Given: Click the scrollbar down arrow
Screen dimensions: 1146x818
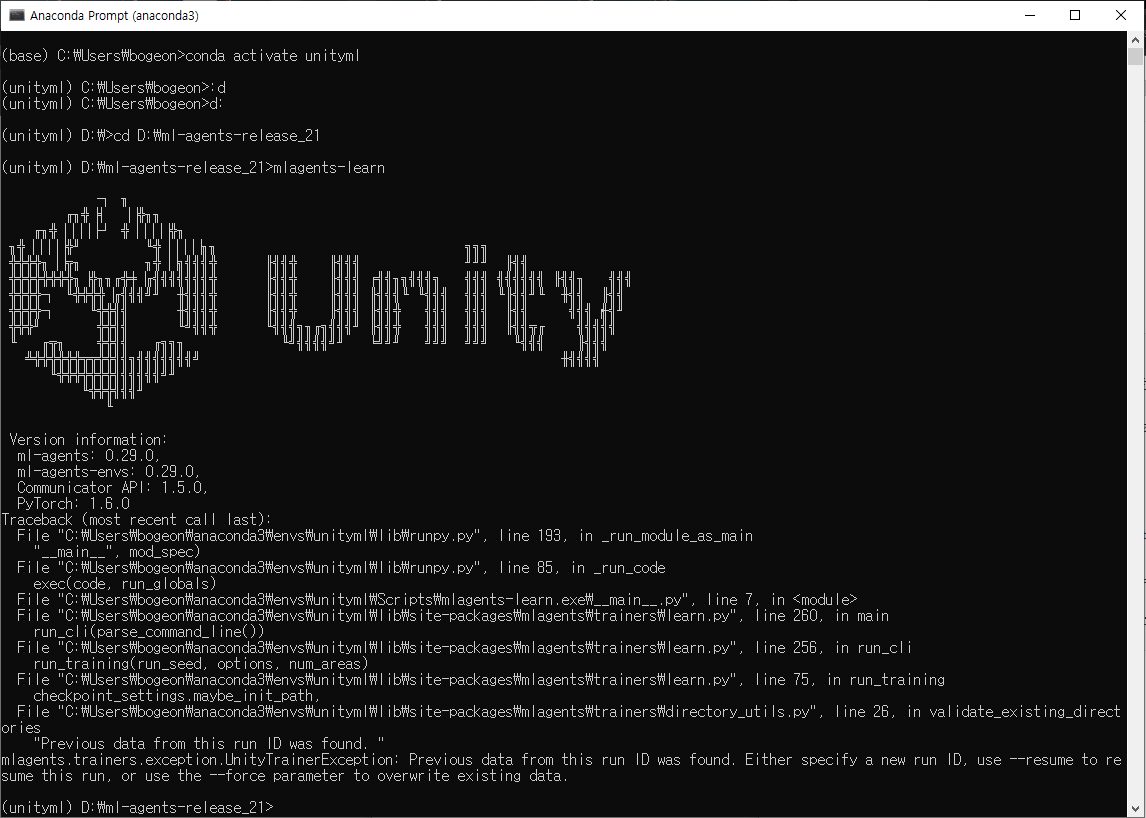Looking at the screenshot, I should pos(1136,808).
